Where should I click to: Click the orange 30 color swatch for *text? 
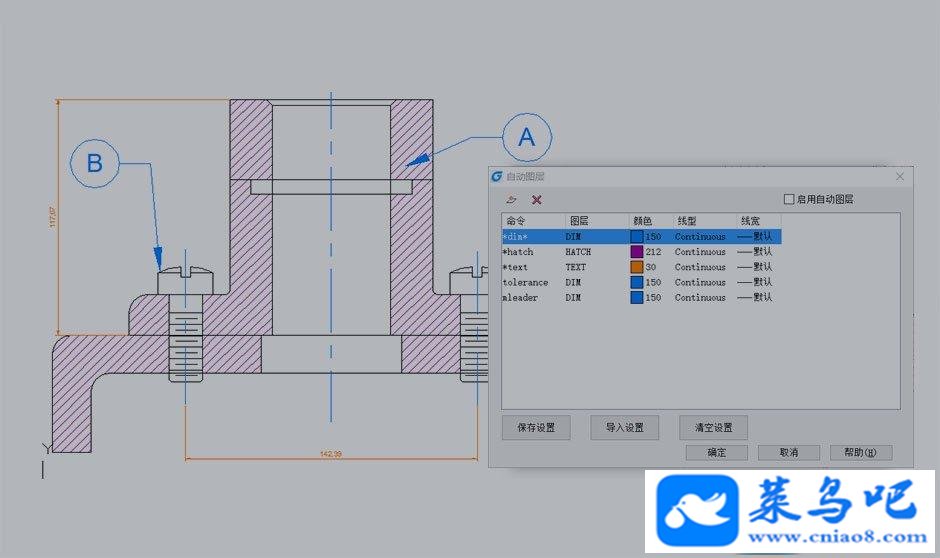[x=637, y=267]
